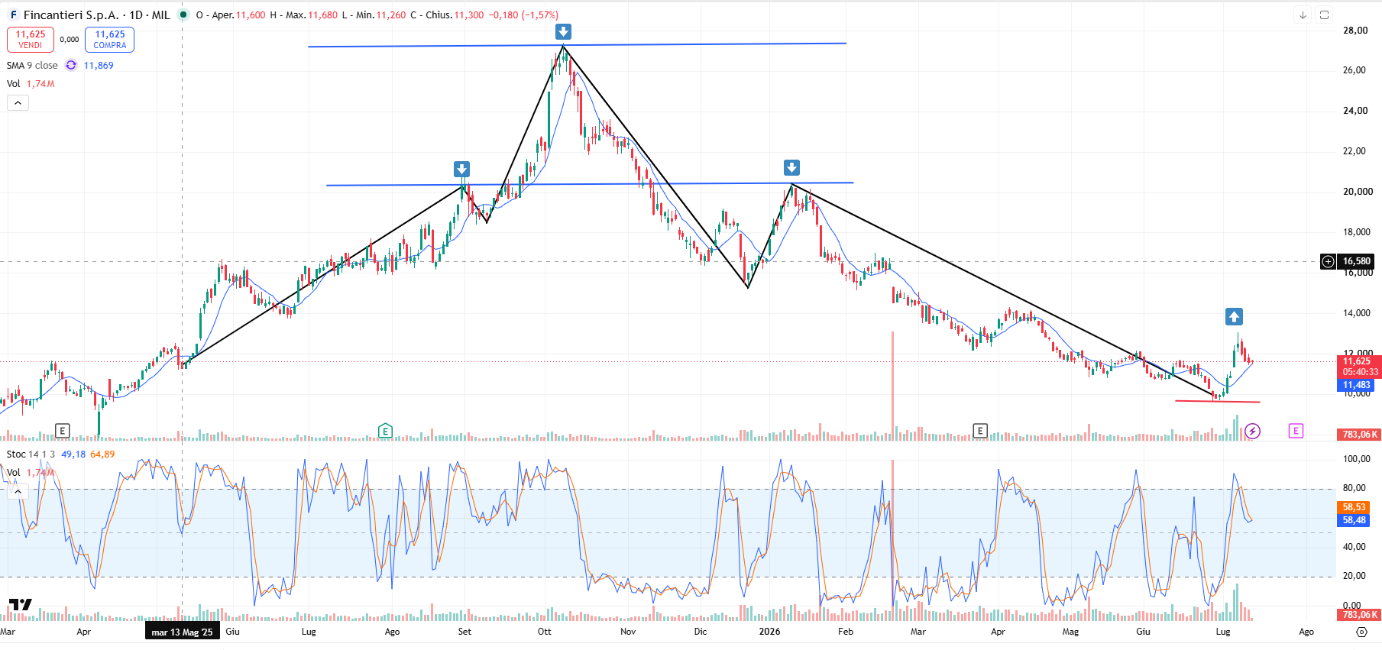1382x650 pixels.
Task: Click the down arrow pane control top right
Action: 1302,15
